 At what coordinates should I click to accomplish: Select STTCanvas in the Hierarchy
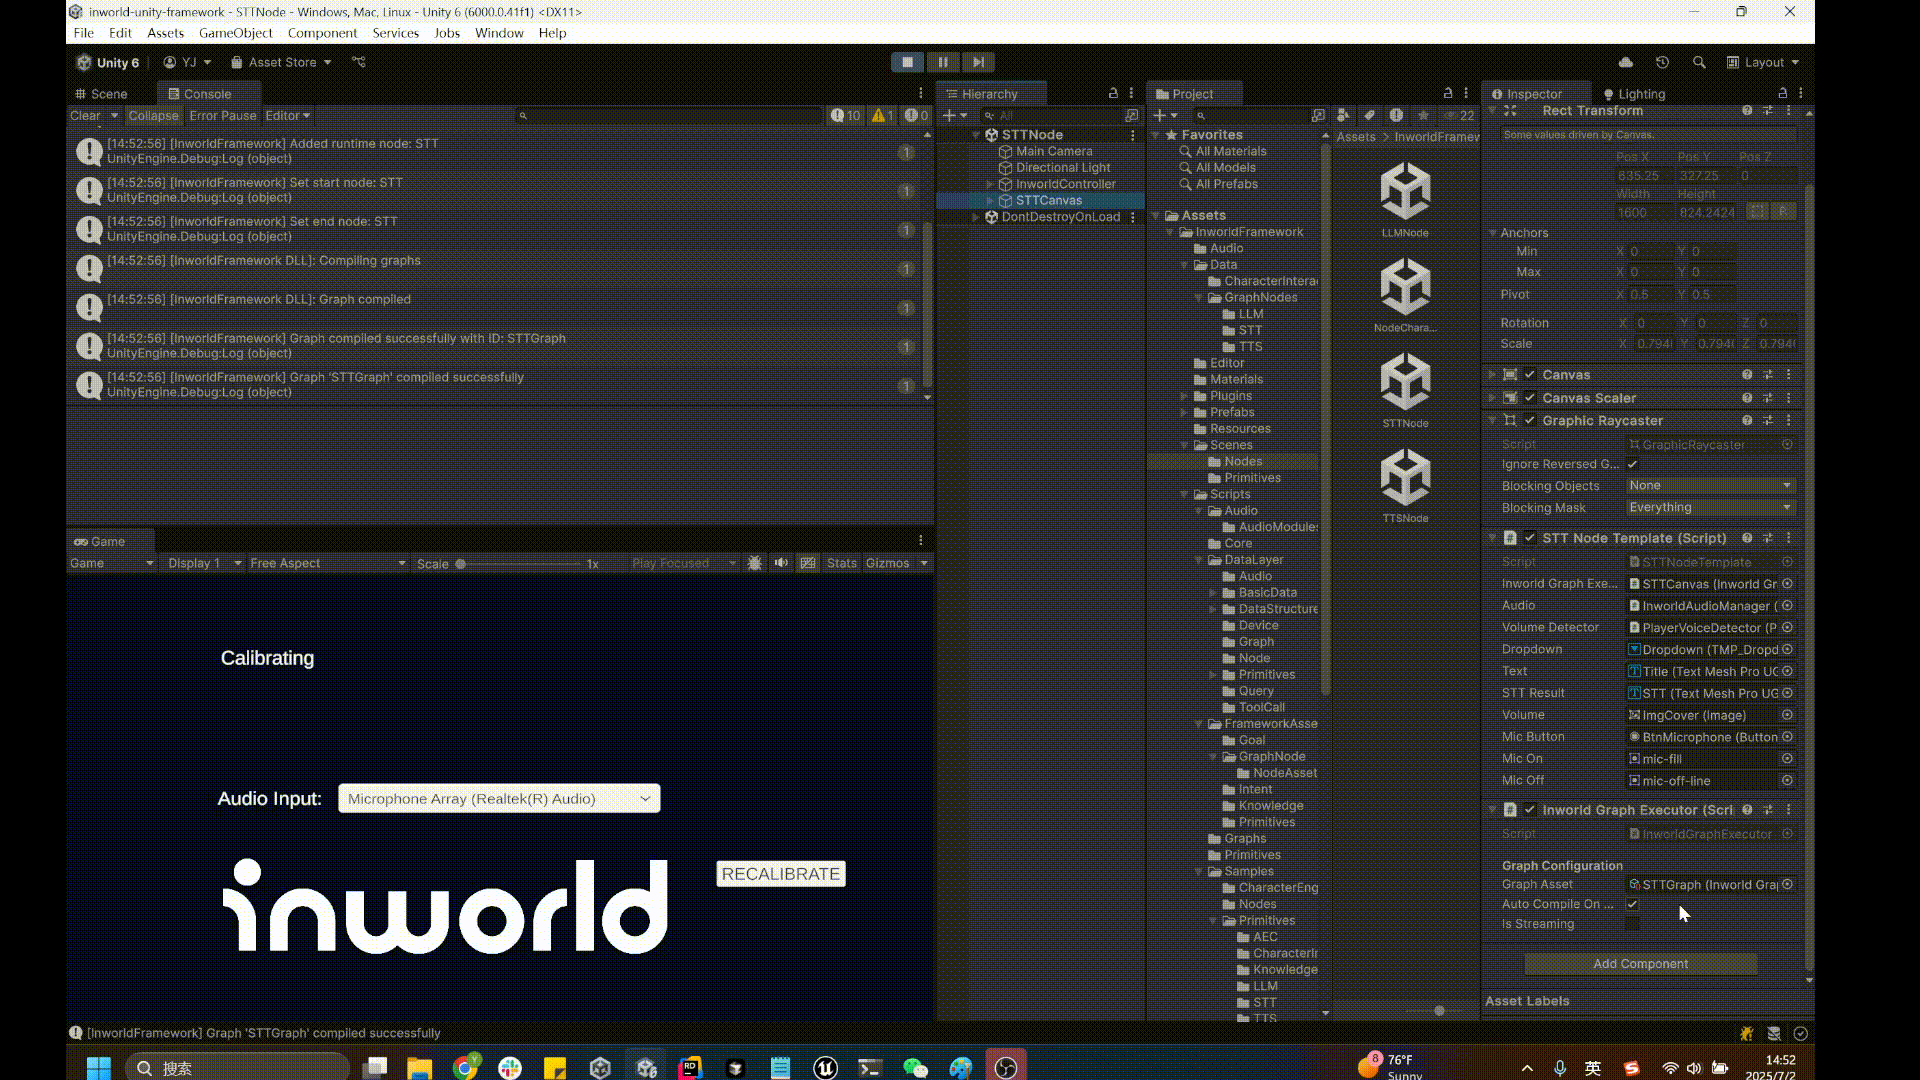point(1047,199)
